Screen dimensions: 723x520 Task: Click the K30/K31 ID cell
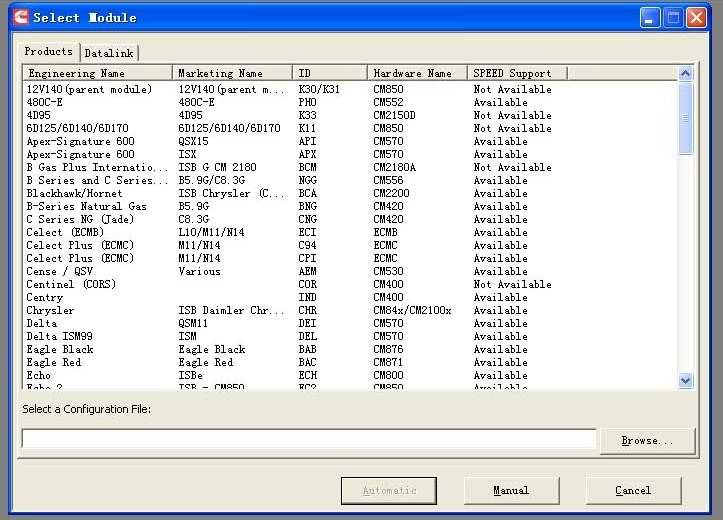(x=319, y=89)
